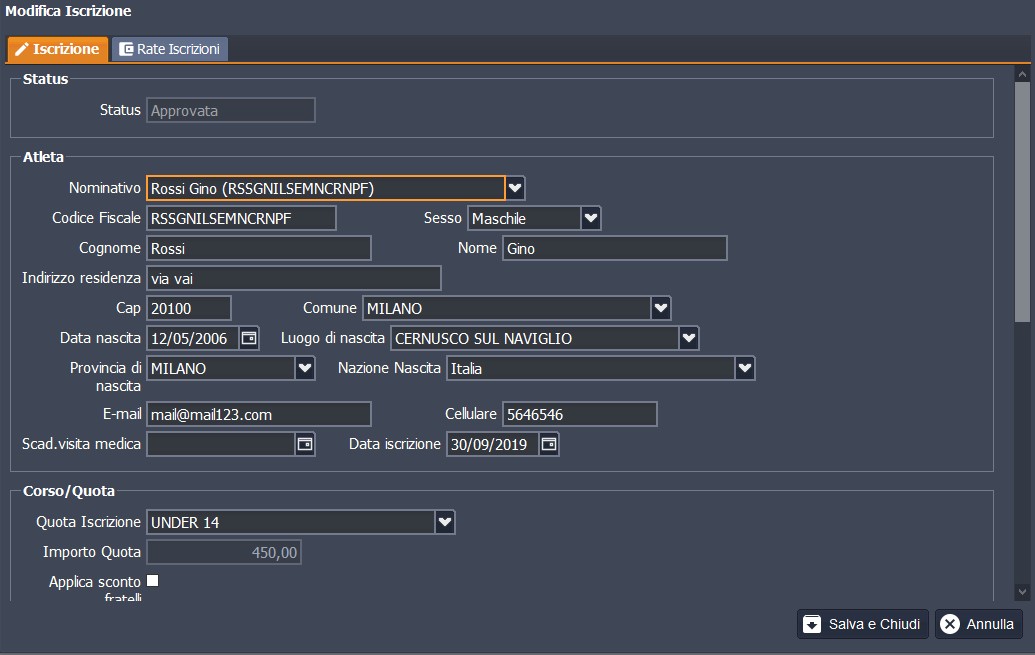Screen dimensions: 1035x655
Task: Click the Indirizzo residenza text field
Action: pyautogui.click(x=293, y=278)
